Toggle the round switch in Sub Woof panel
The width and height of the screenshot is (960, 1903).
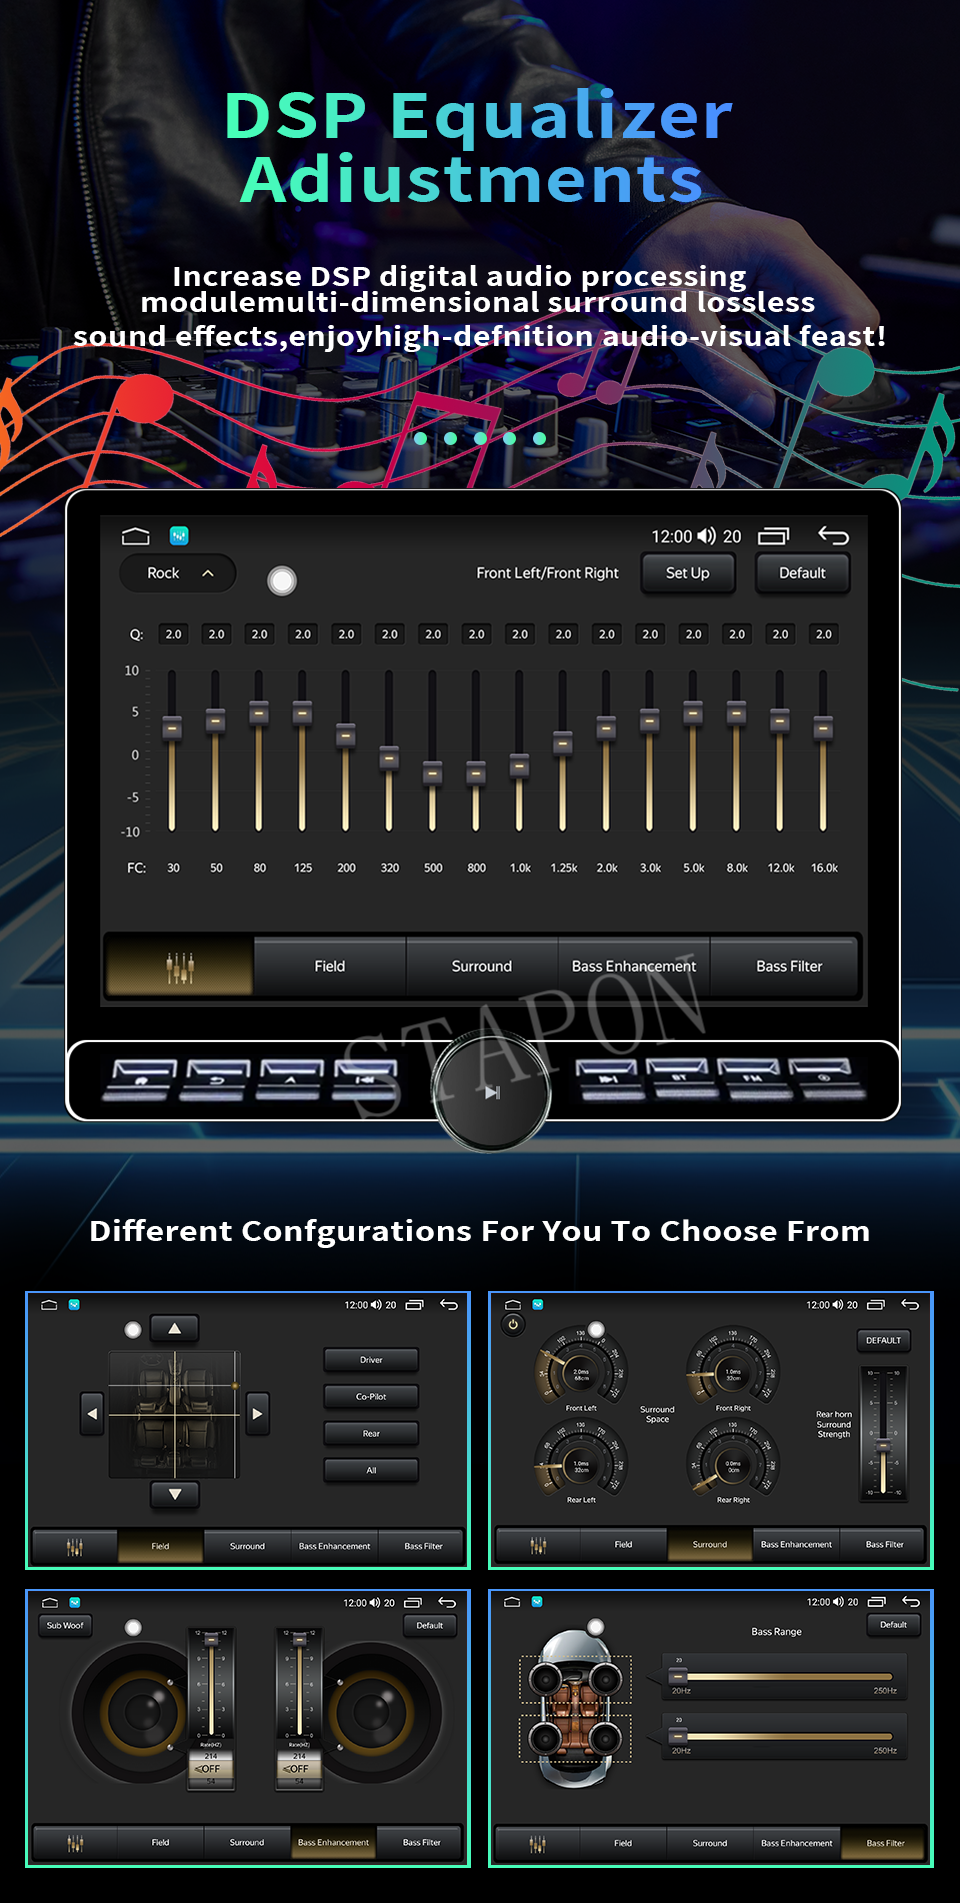133,1628
